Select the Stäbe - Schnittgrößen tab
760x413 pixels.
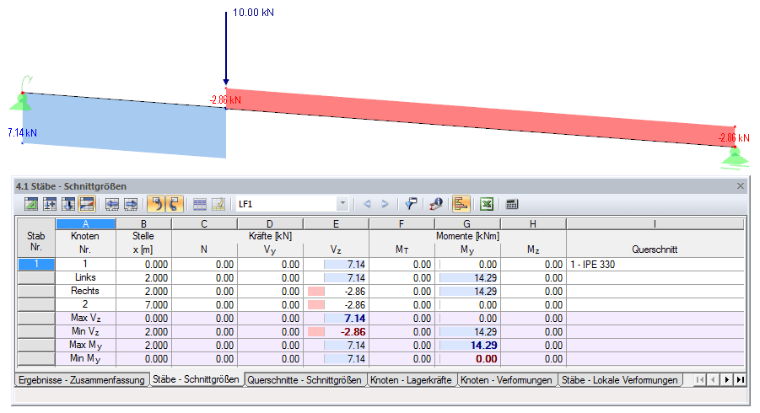coord(196,380)
